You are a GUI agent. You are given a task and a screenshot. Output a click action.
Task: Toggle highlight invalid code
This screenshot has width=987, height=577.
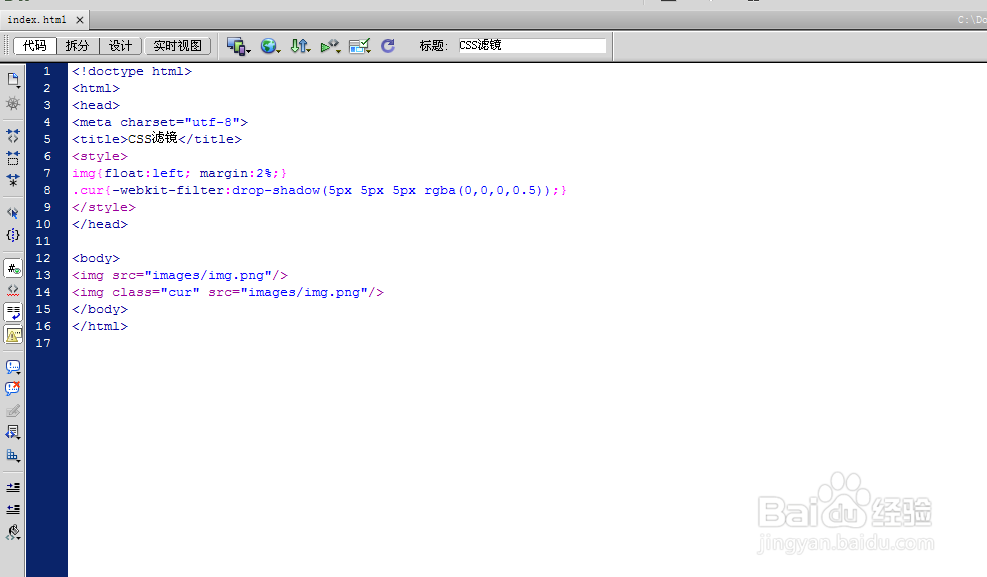click(13, 290)
